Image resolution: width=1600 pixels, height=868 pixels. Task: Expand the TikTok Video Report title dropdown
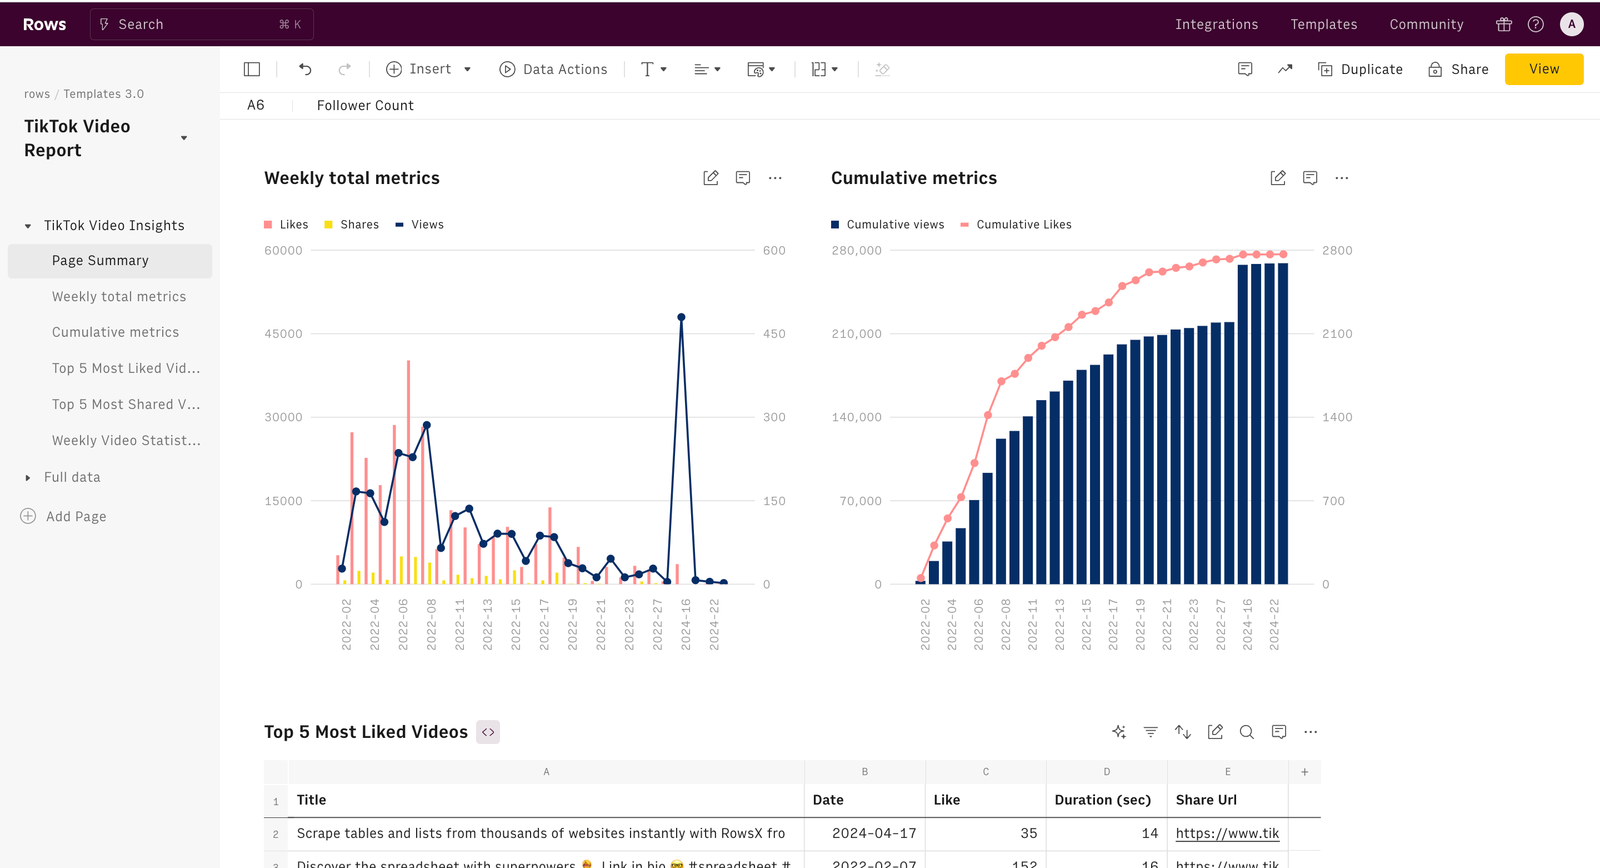click(184, 138)
